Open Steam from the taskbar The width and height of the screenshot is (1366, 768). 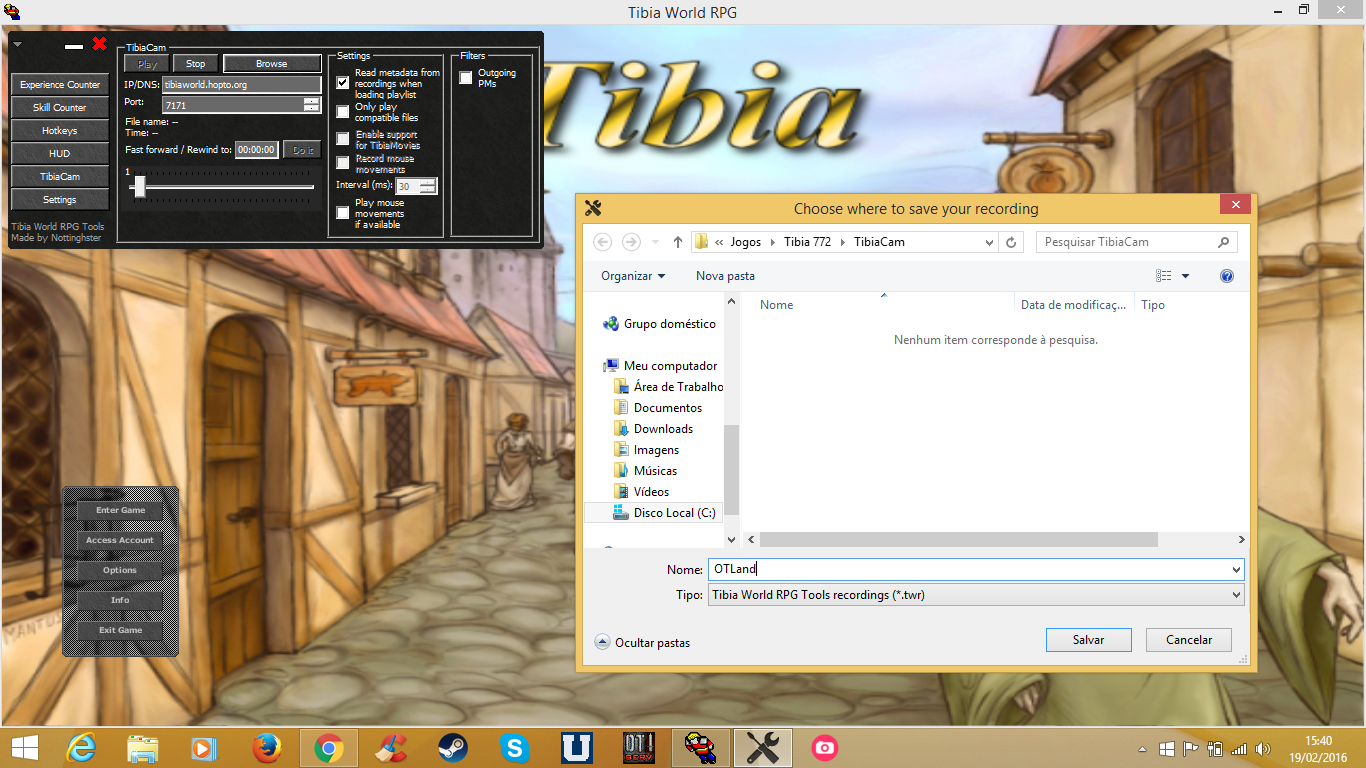[x=453, y=748]
